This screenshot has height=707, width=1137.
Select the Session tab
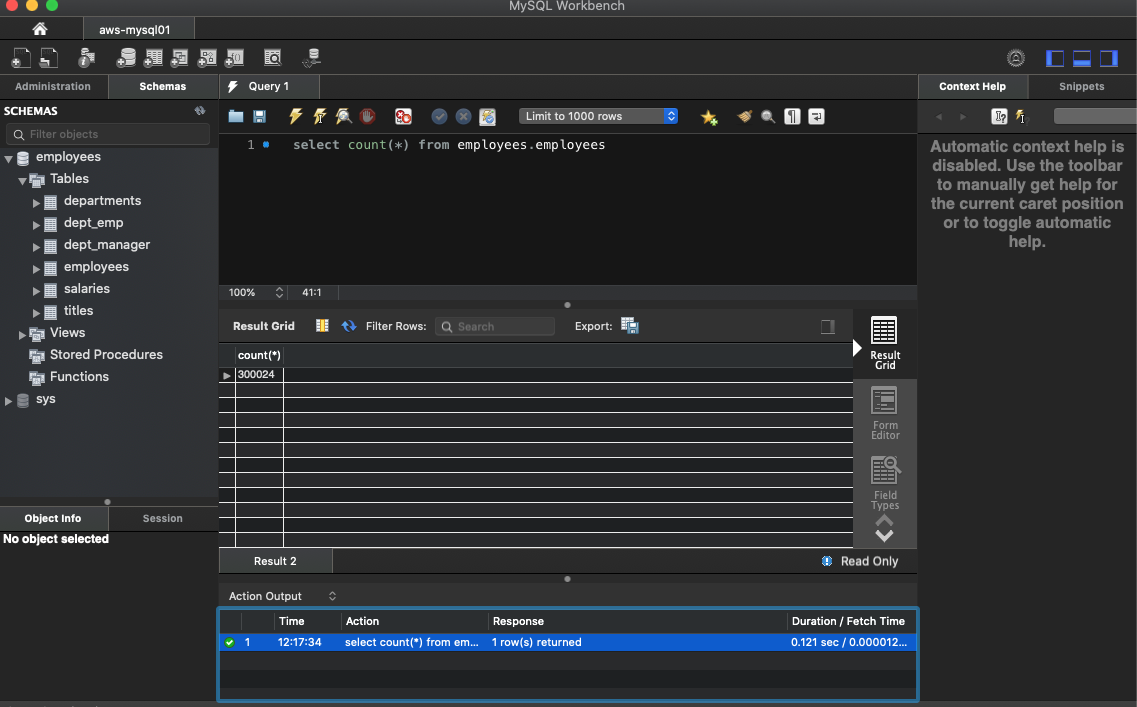pyautogui.click(x=162, y=518)
